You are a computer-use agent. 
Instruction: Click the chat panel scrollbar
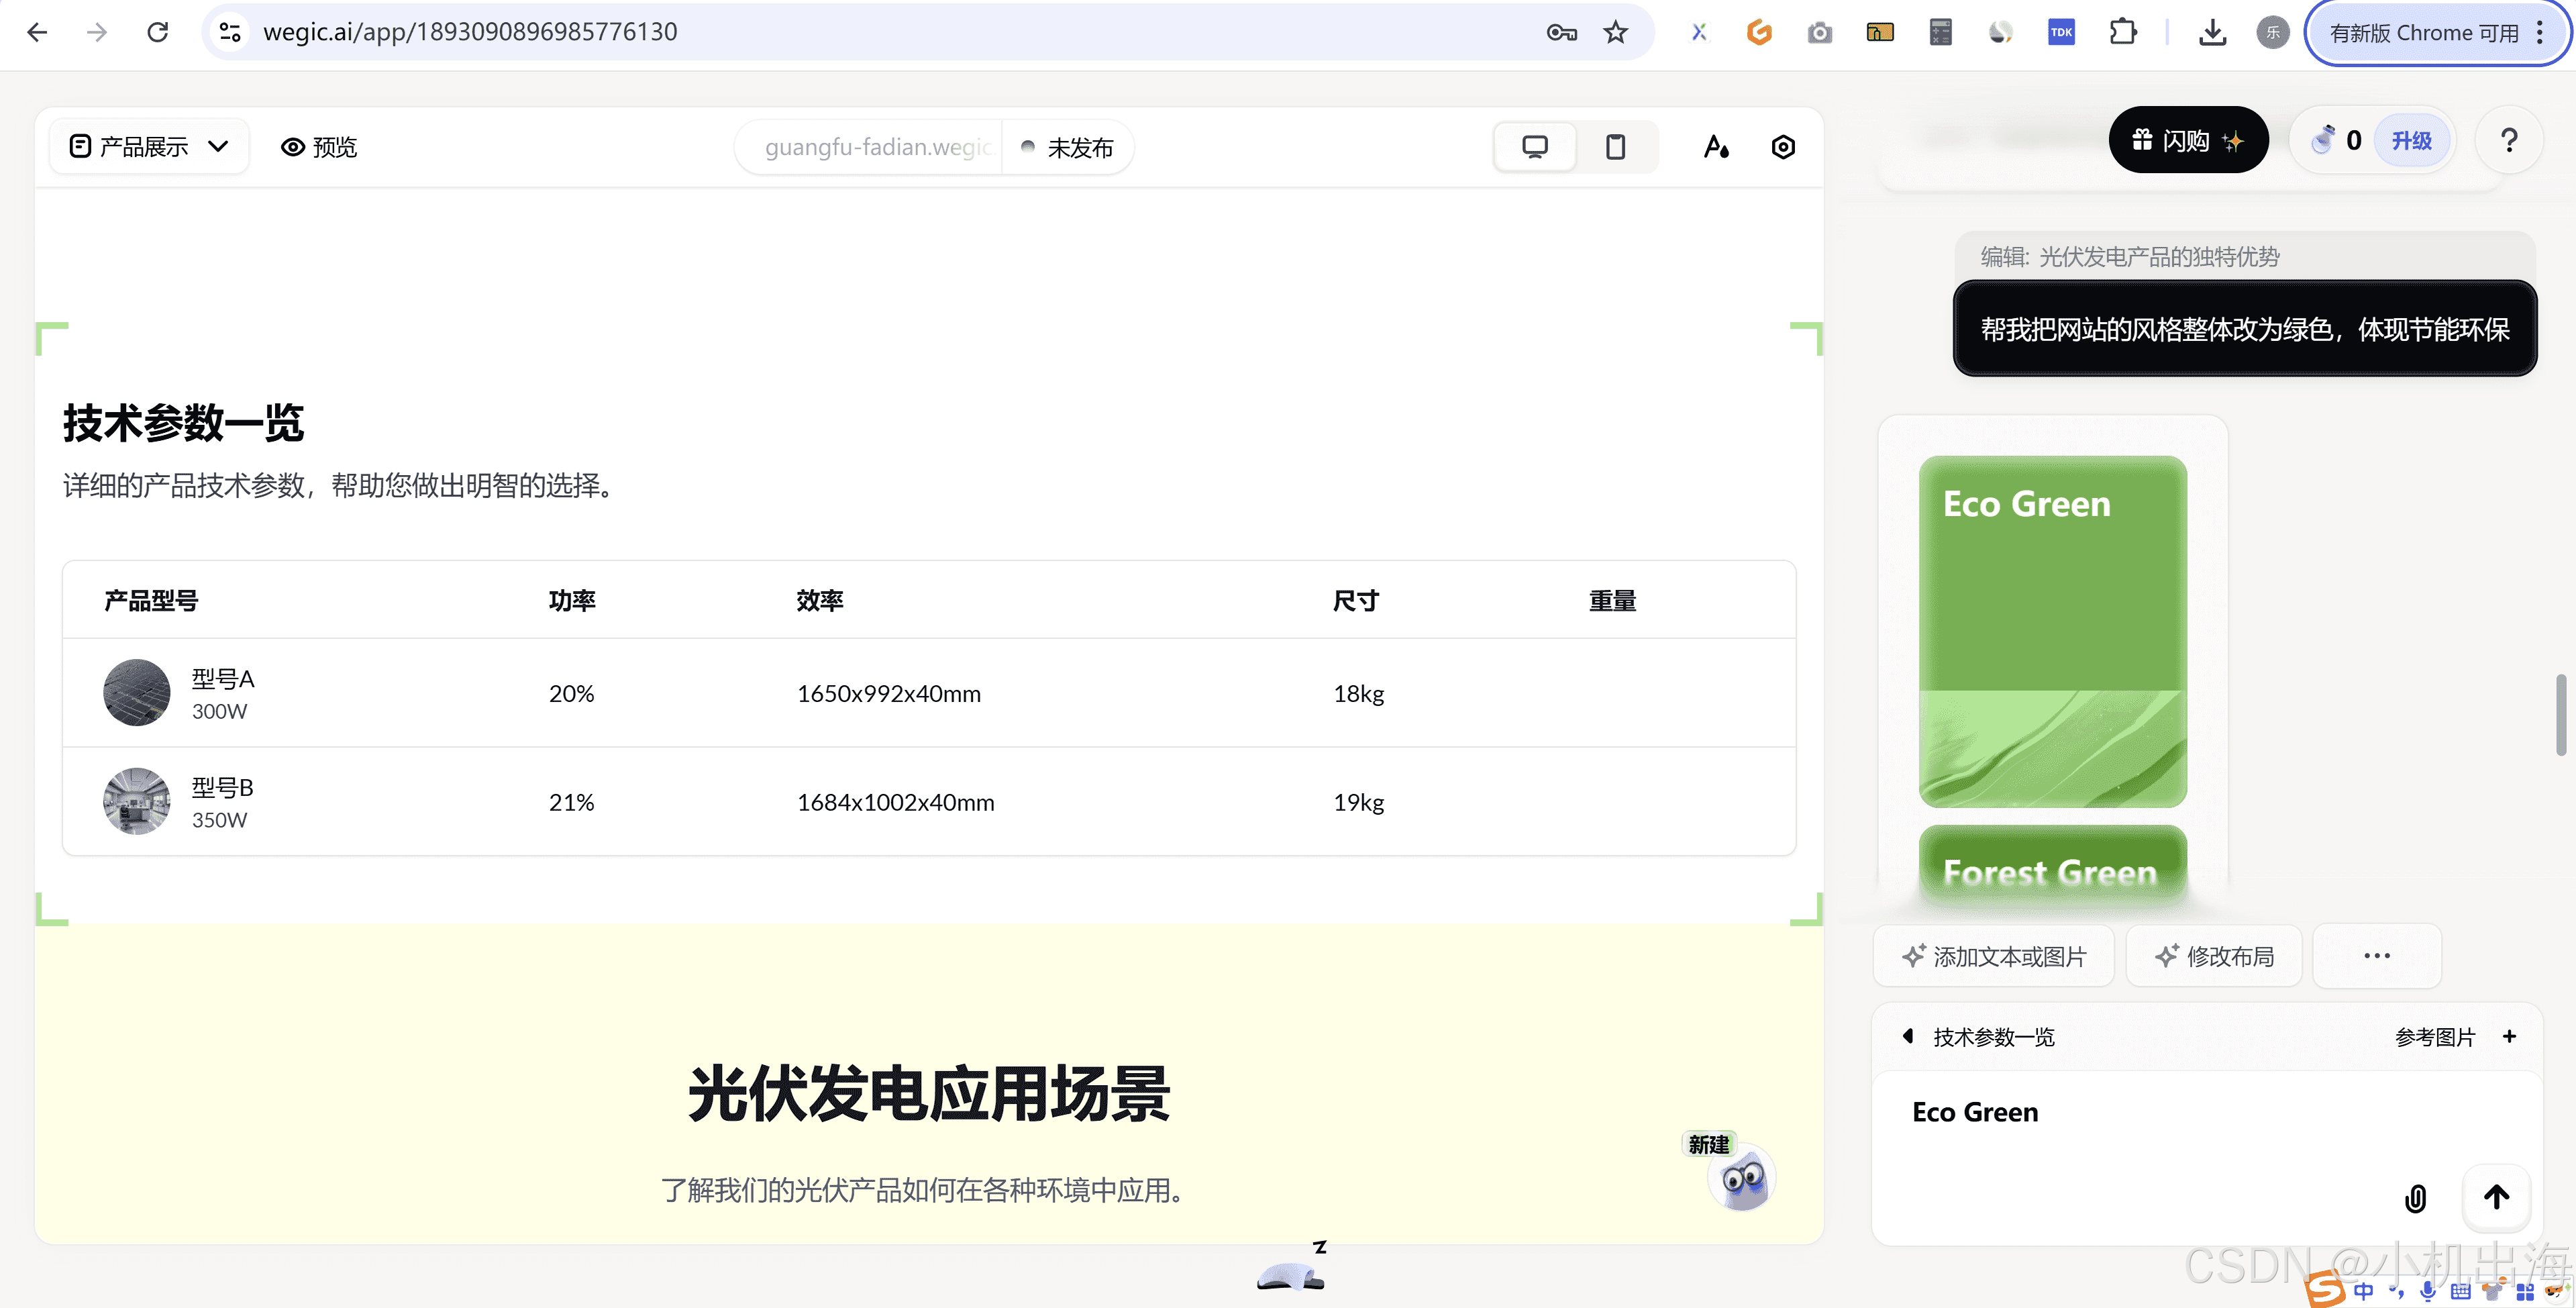[2560, 714]
